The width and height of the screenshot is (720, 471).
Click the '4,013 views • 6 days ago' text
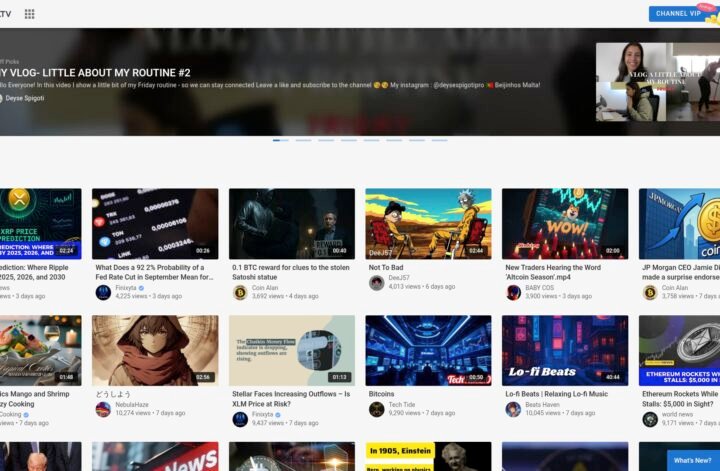pyautogui.click(x=422, y=286)
